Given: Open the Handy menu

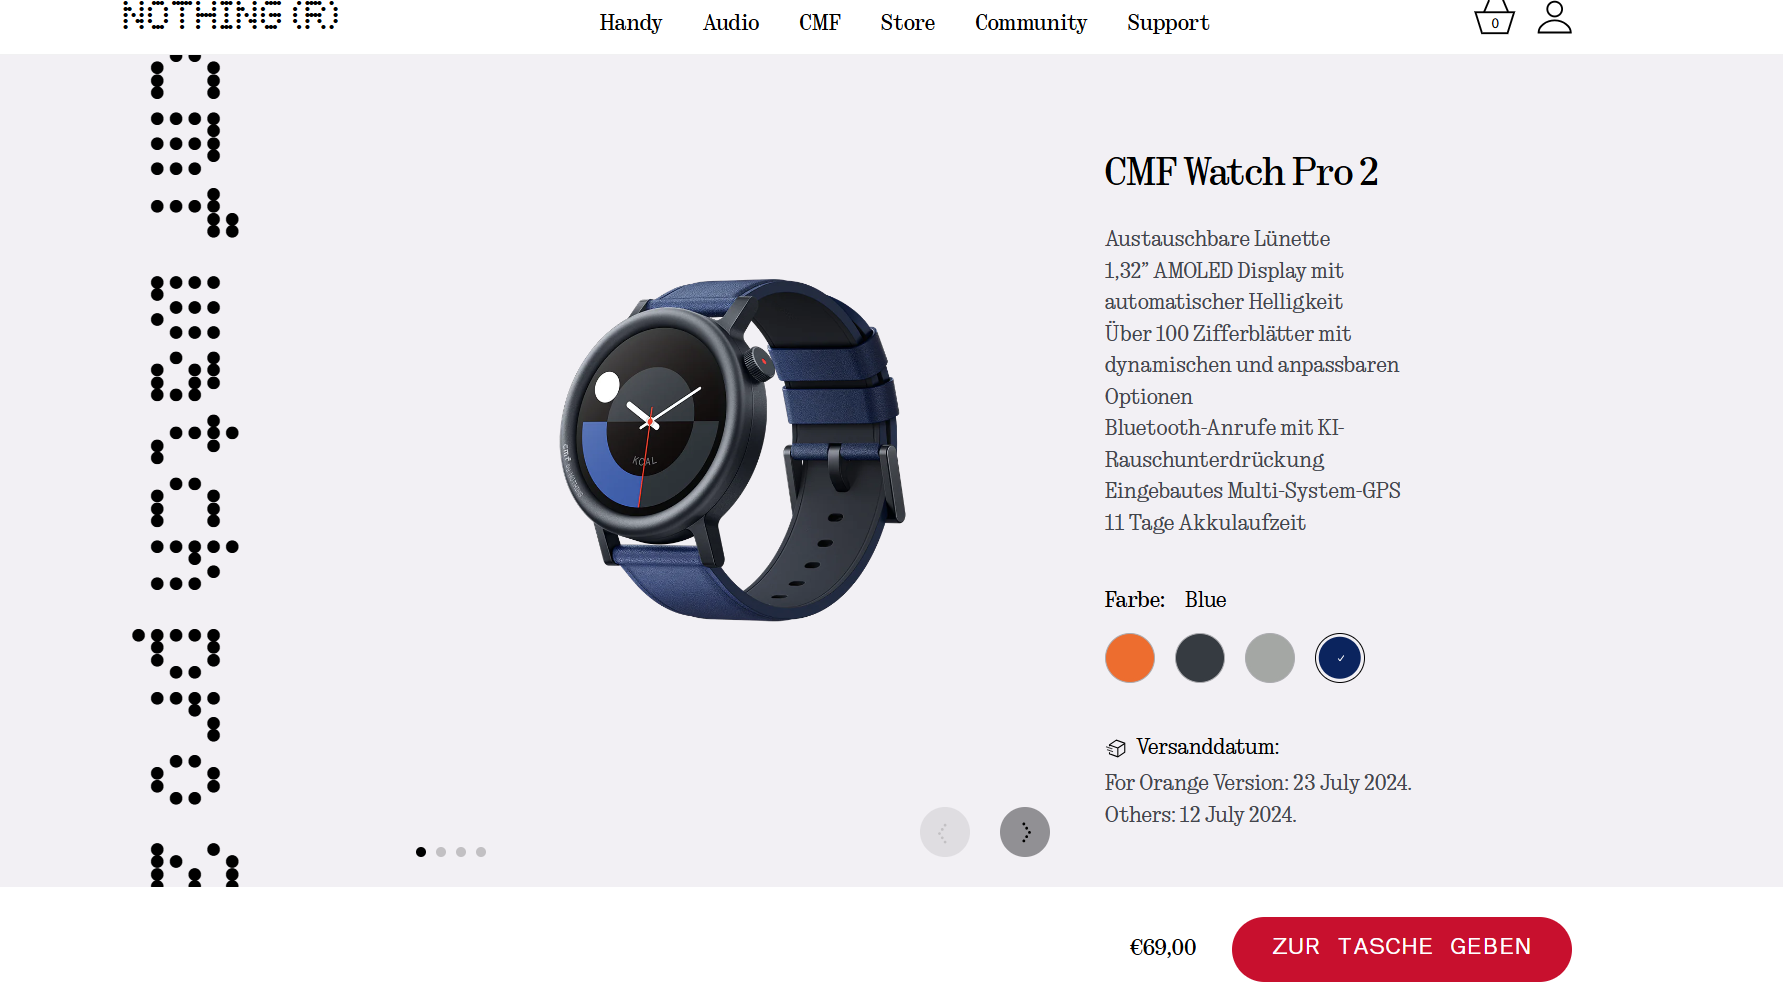Looking at the screenshot, I should click(x=631, y=23).
